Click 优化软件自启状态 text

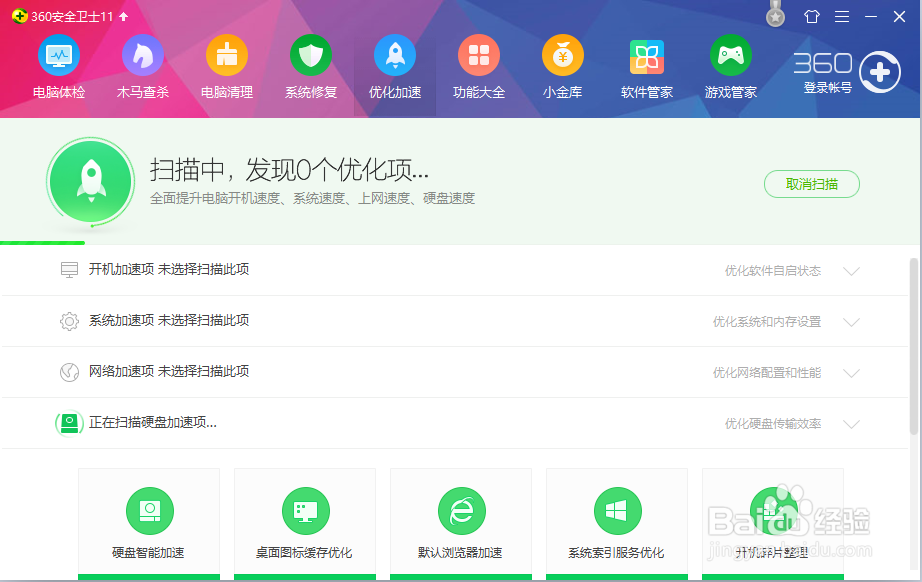tap(773, 270)
